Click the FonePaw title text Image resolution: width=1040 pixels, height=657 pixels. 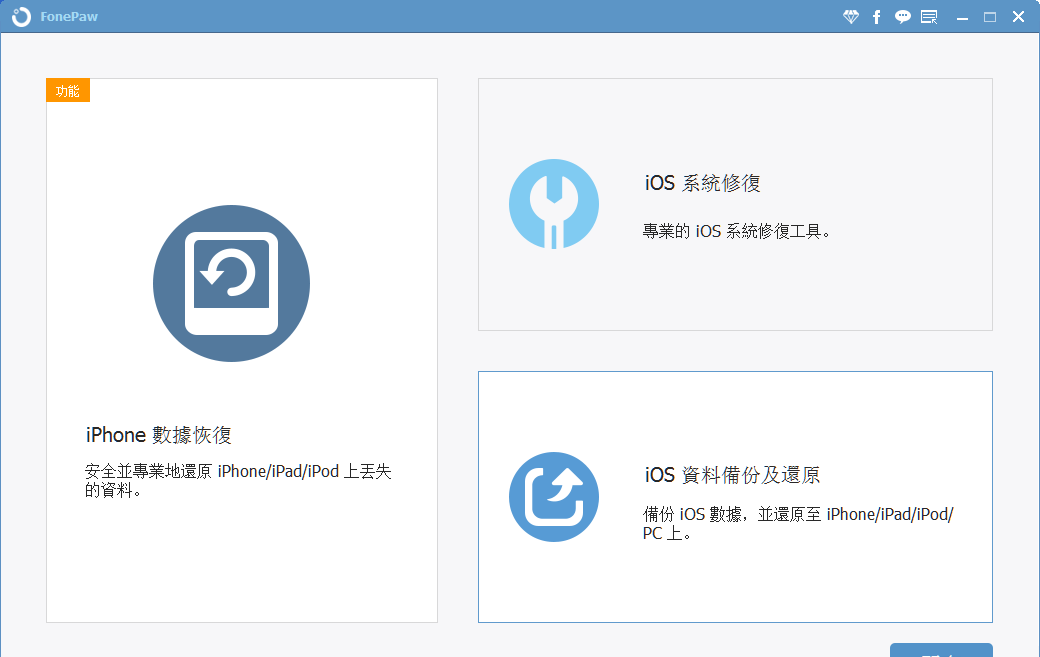[69, 17]
